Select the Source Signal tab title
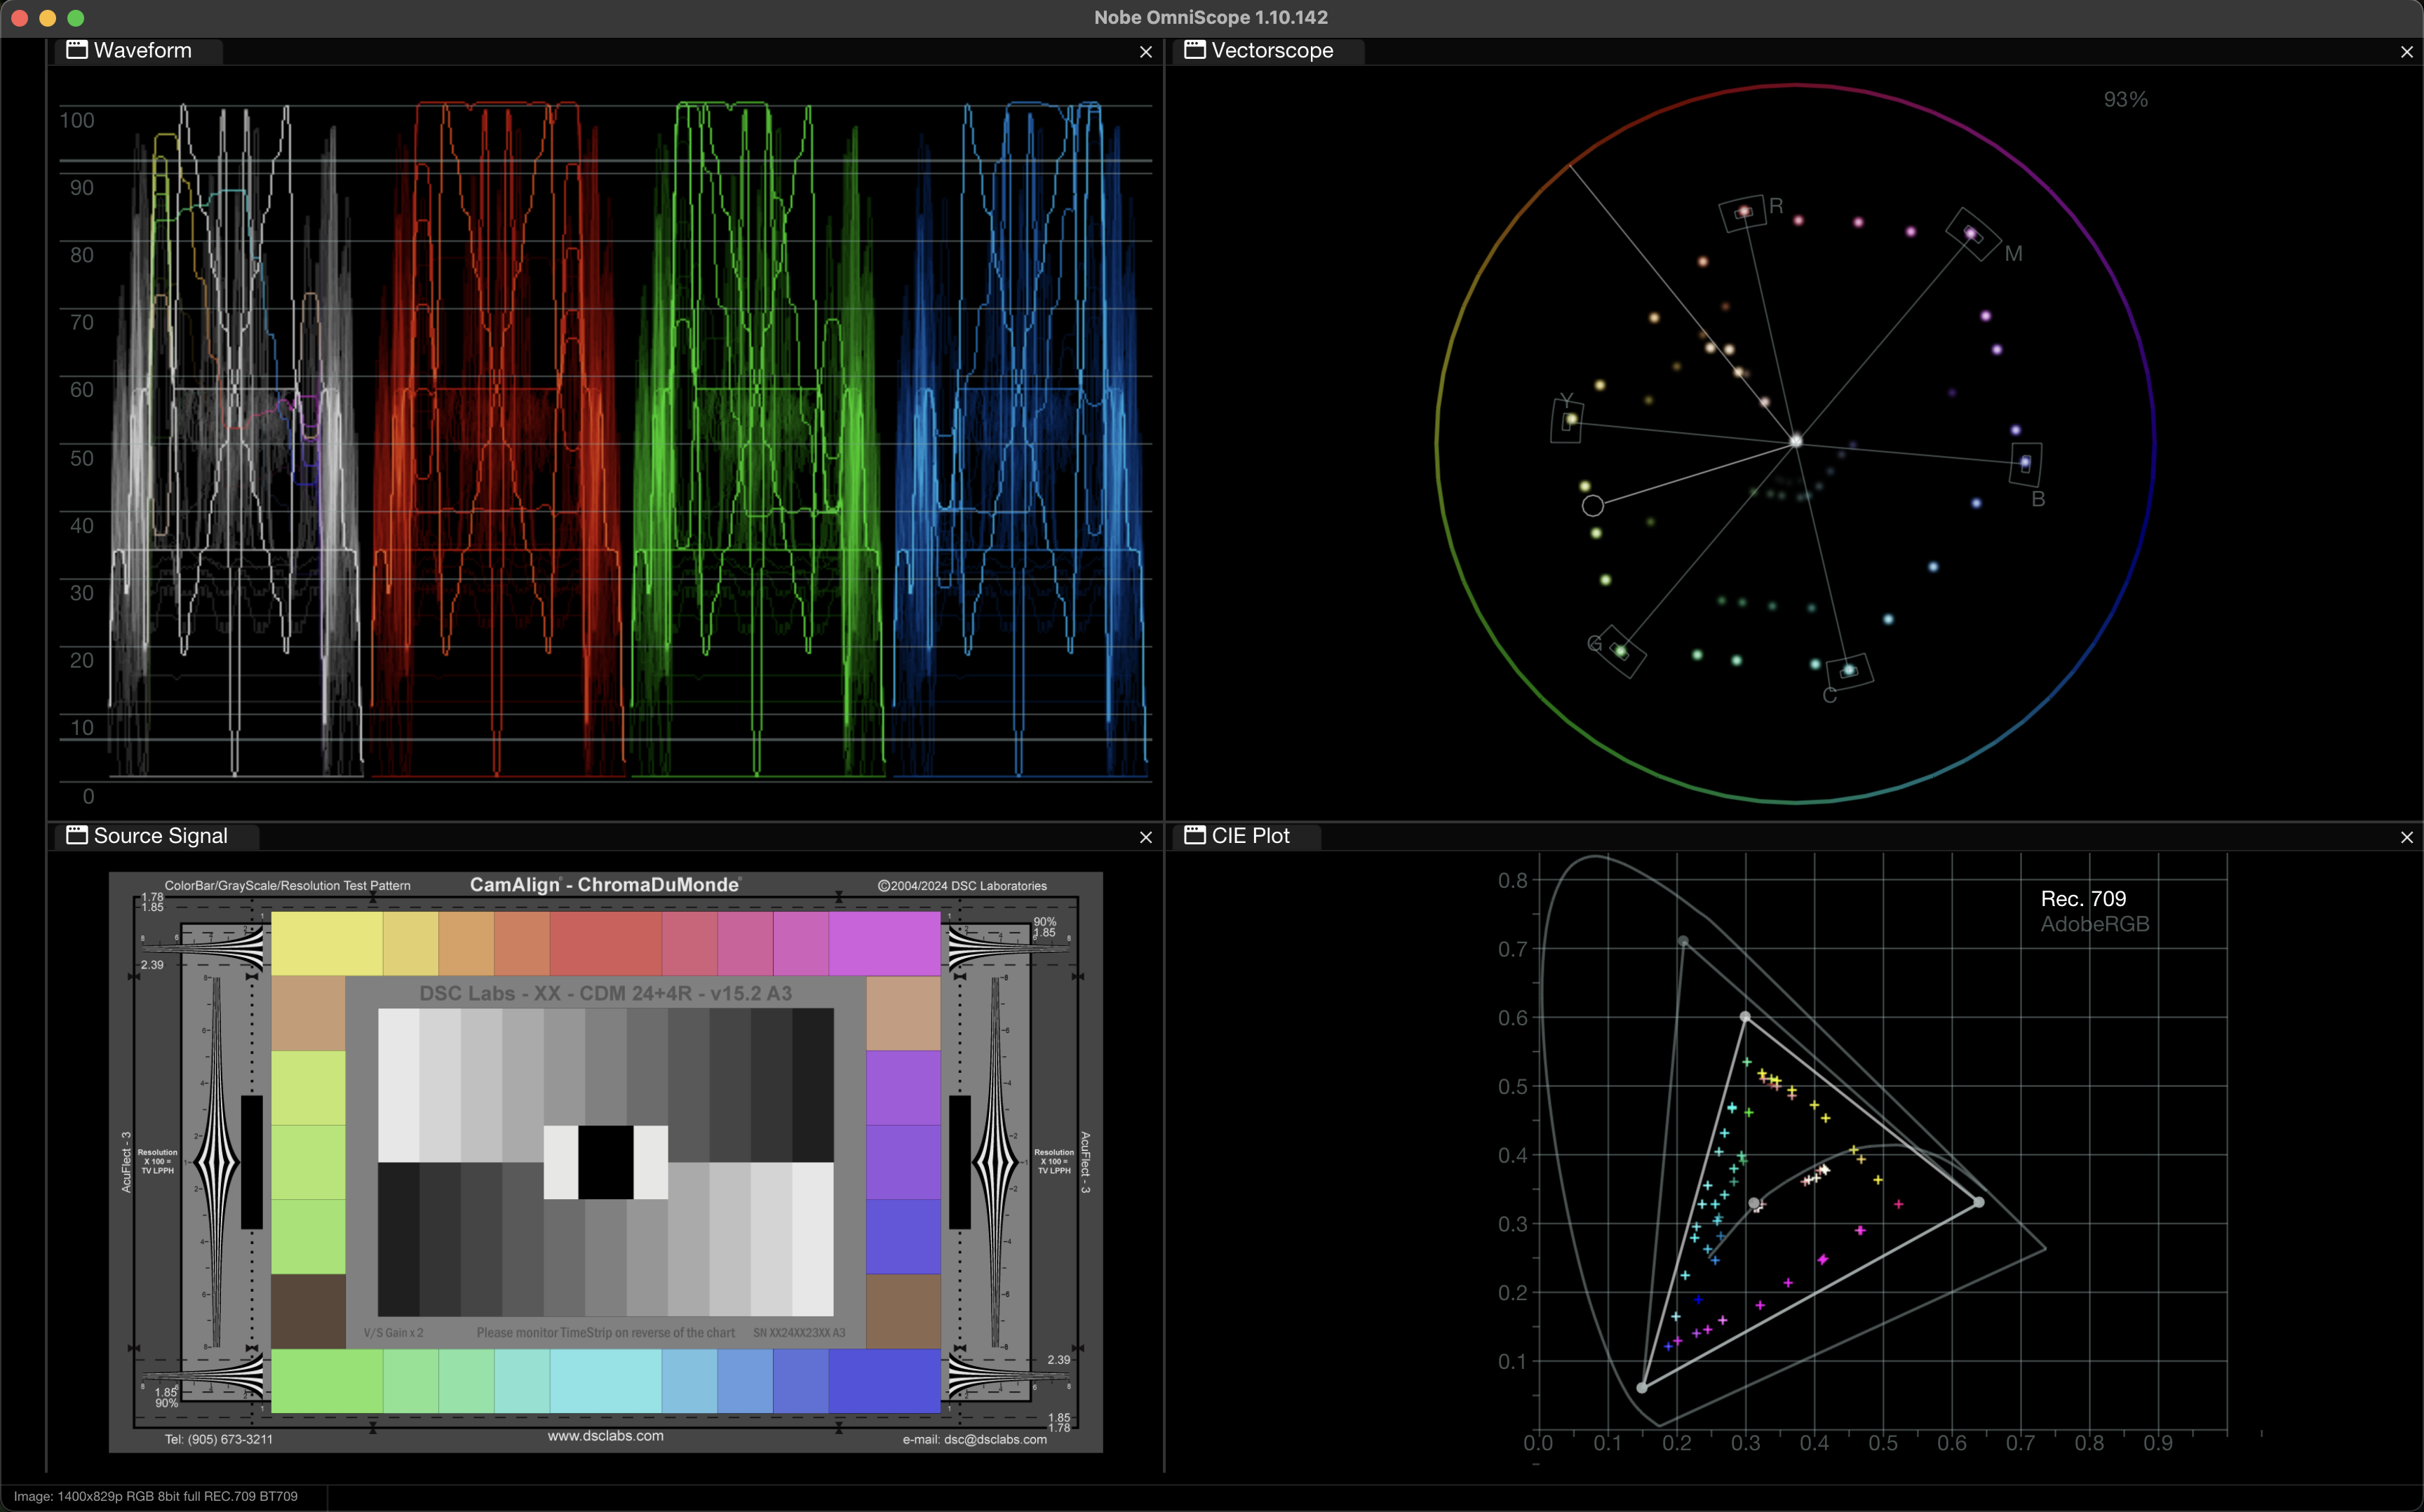This screenshot has height=1512, width=2424. coord(160,835)
